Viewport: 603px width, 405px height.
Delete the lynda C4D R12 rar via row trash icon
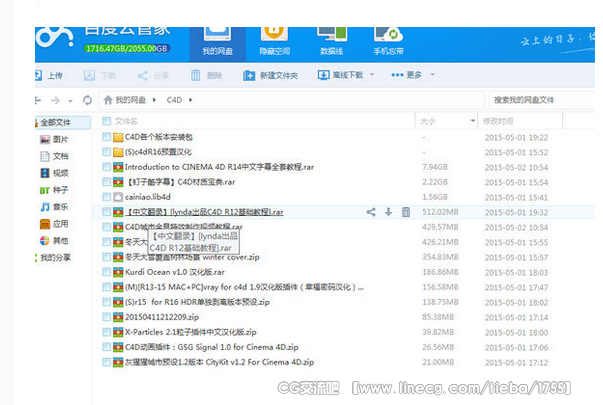[406, 212]
